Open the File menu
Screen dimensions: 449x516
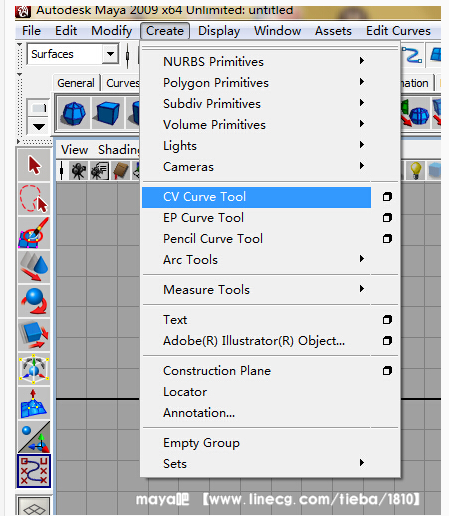click(x=31, y=31)
